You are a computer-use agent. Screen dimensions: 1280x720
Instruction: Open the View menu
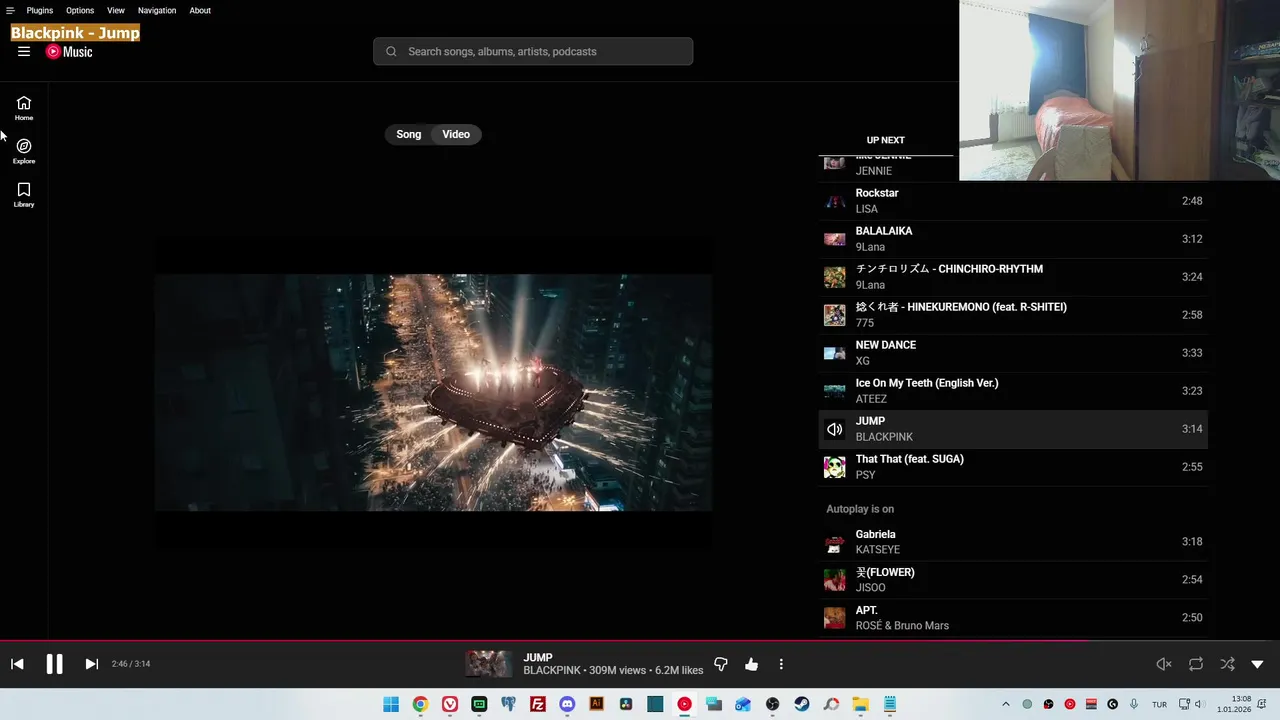(116, 10)
